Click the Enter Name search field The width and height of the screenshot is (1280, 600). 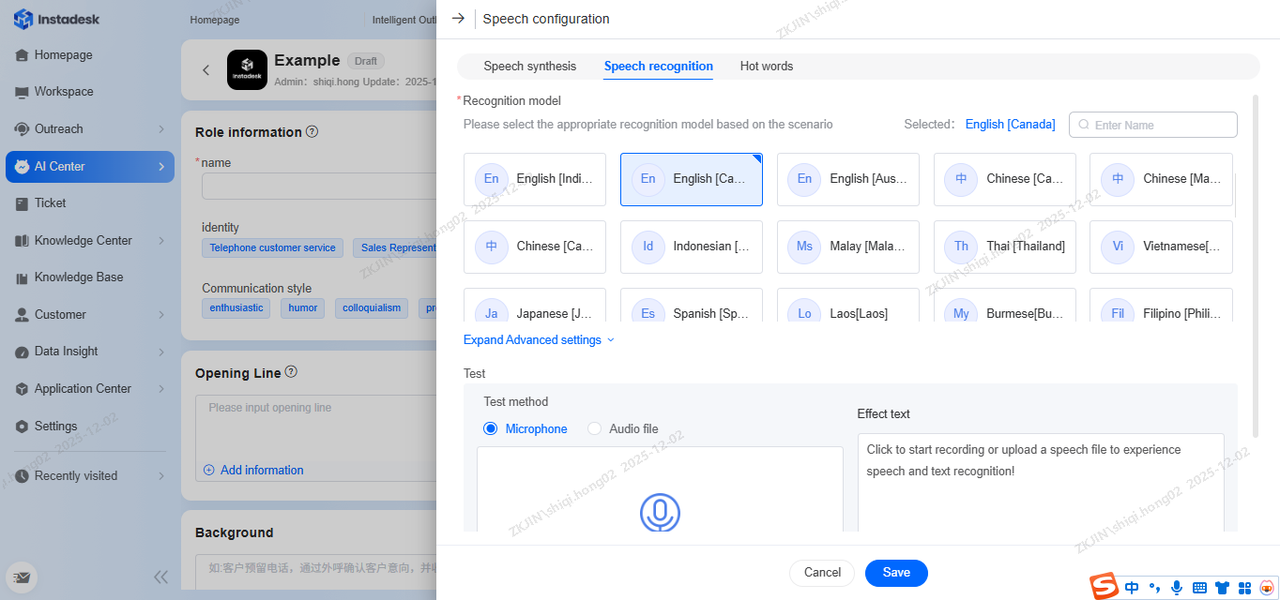click(1162, 125)
